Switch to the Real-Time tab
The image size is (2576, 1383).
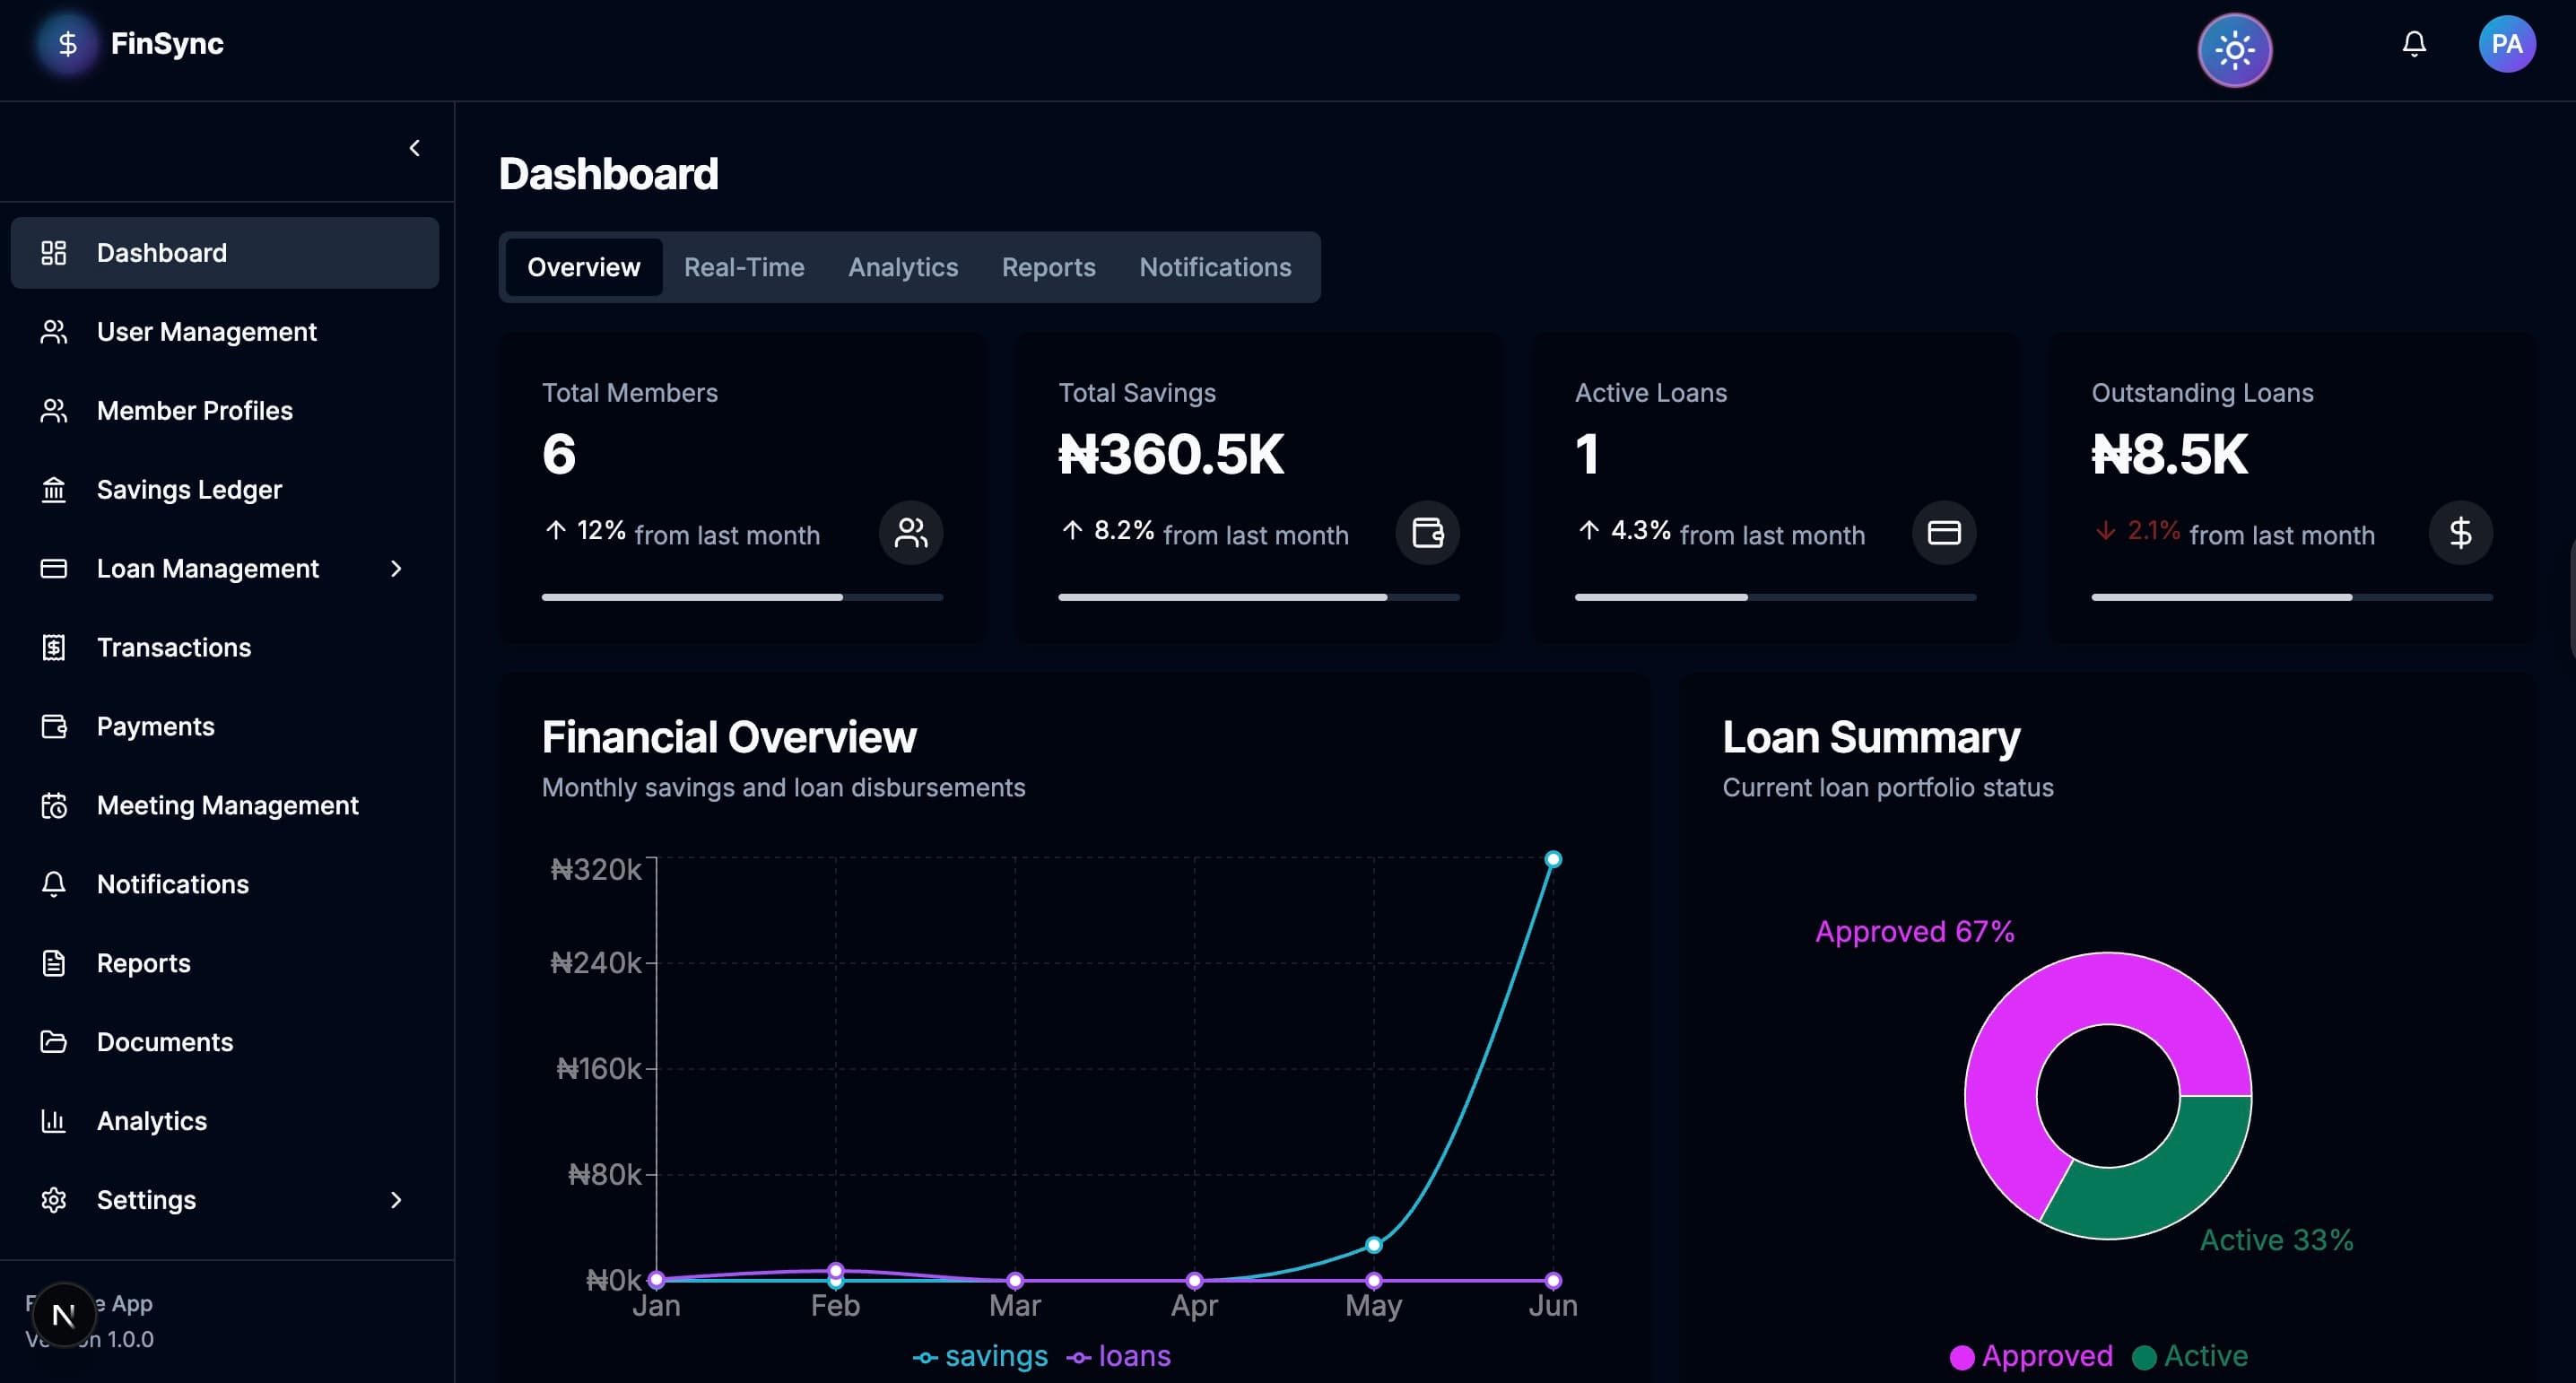pyautogui.click(x=744, y=267)
